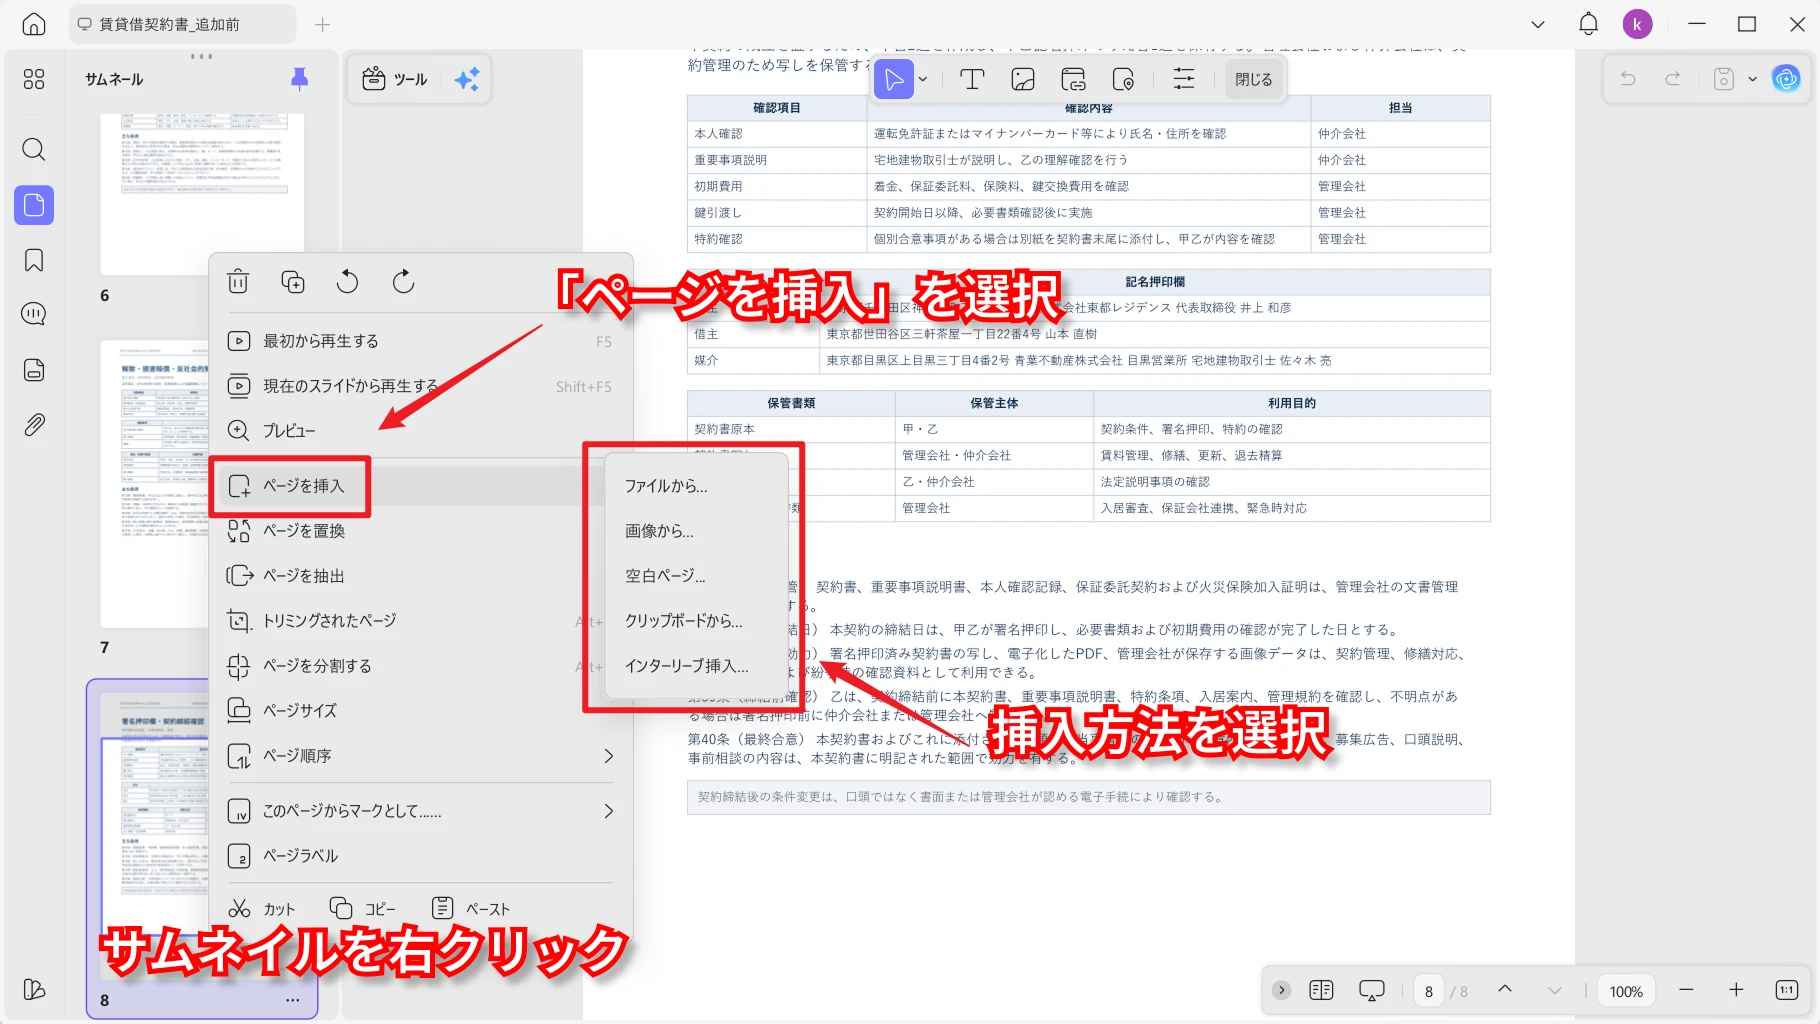Select the page element tool icon
Screen dimensions: 1820x1024
1123,79
